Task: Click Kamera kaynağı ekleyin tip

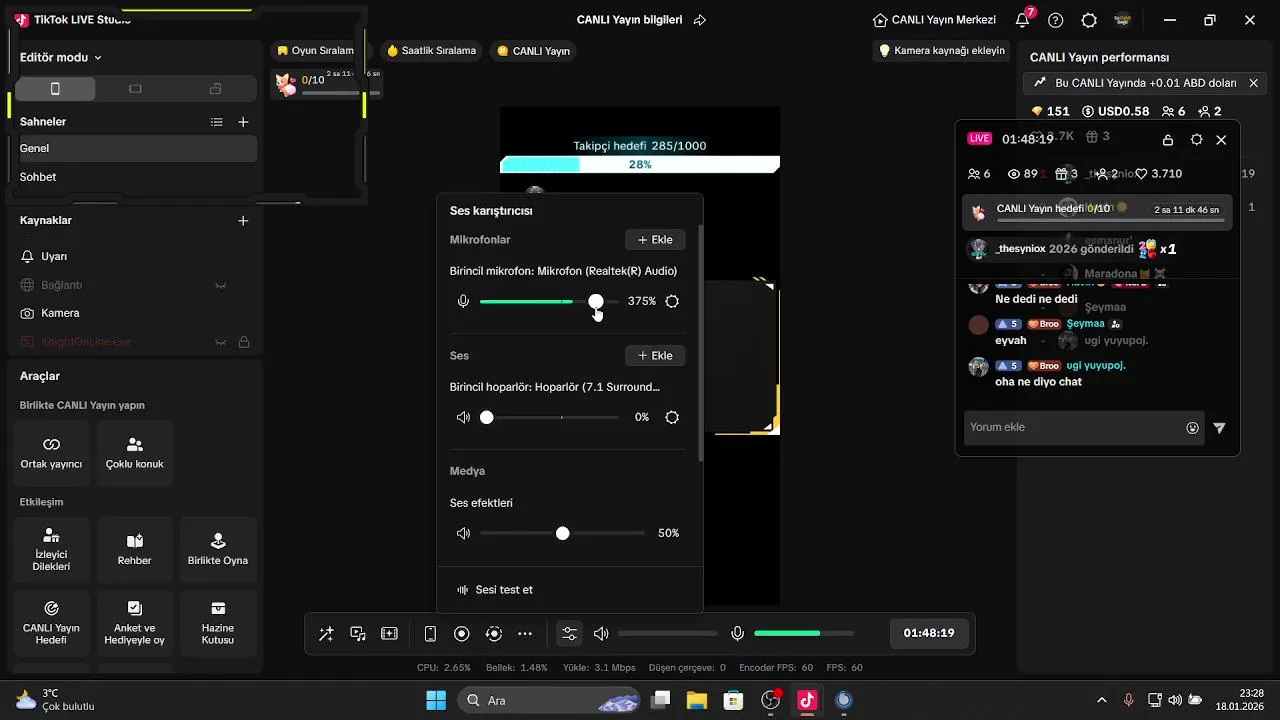Action: click(941, 50)
